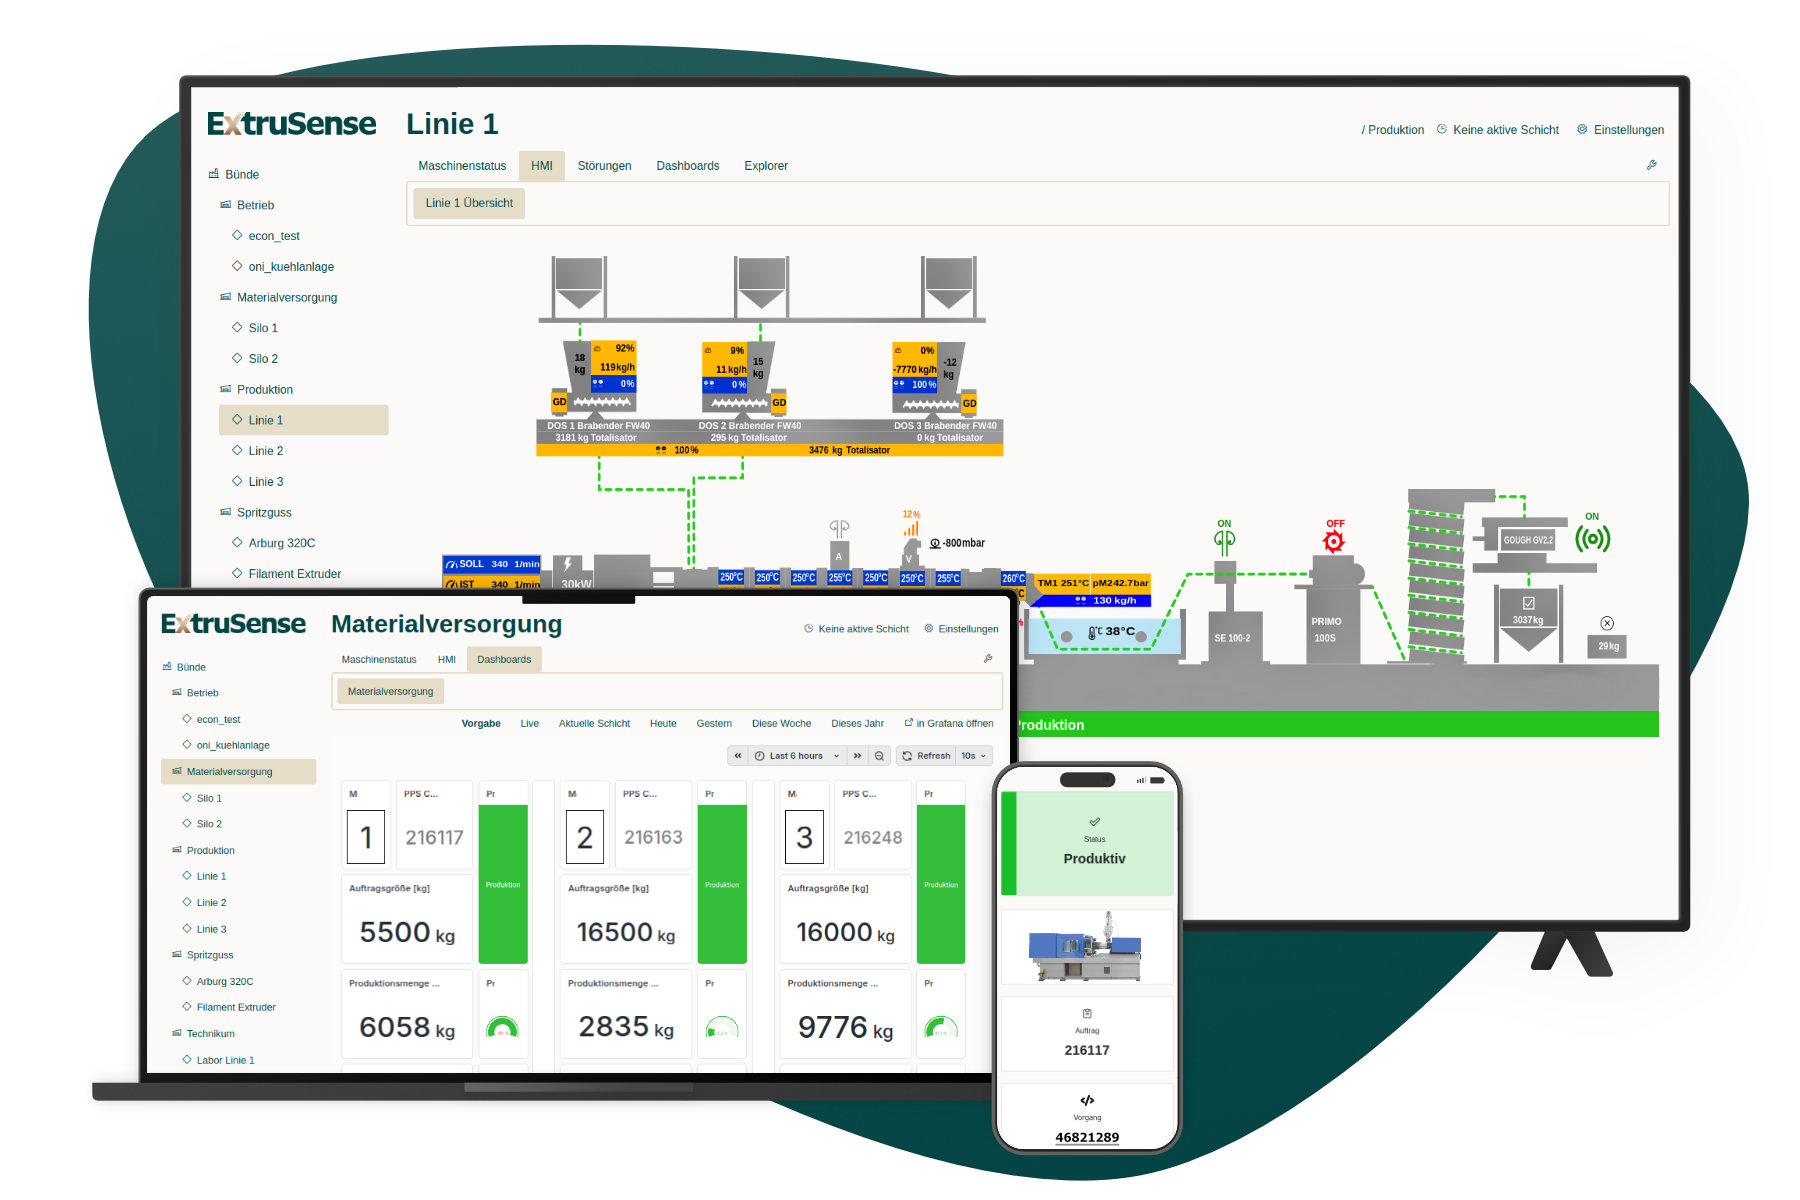Click the green Produktion status bar beside 216117

click(503, 884)
